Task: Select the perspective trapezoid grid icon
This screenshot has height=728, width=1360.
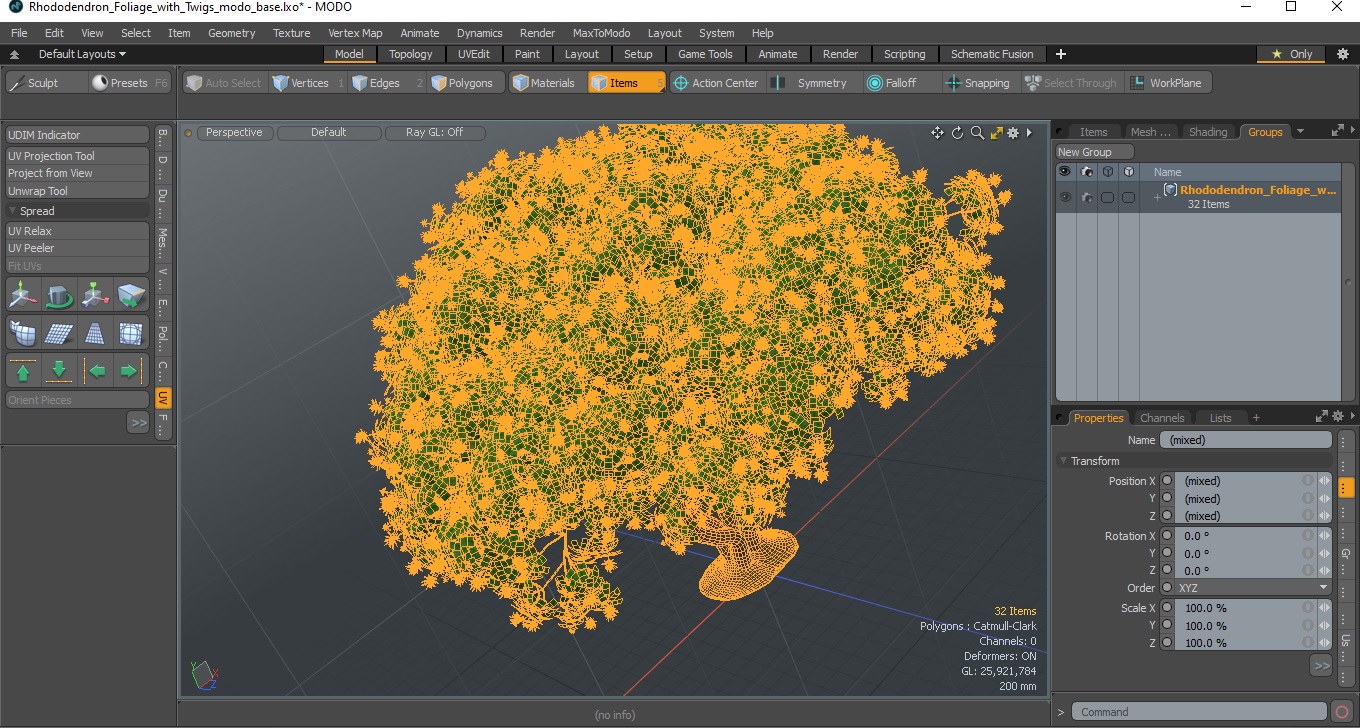Action: point(95,333)
